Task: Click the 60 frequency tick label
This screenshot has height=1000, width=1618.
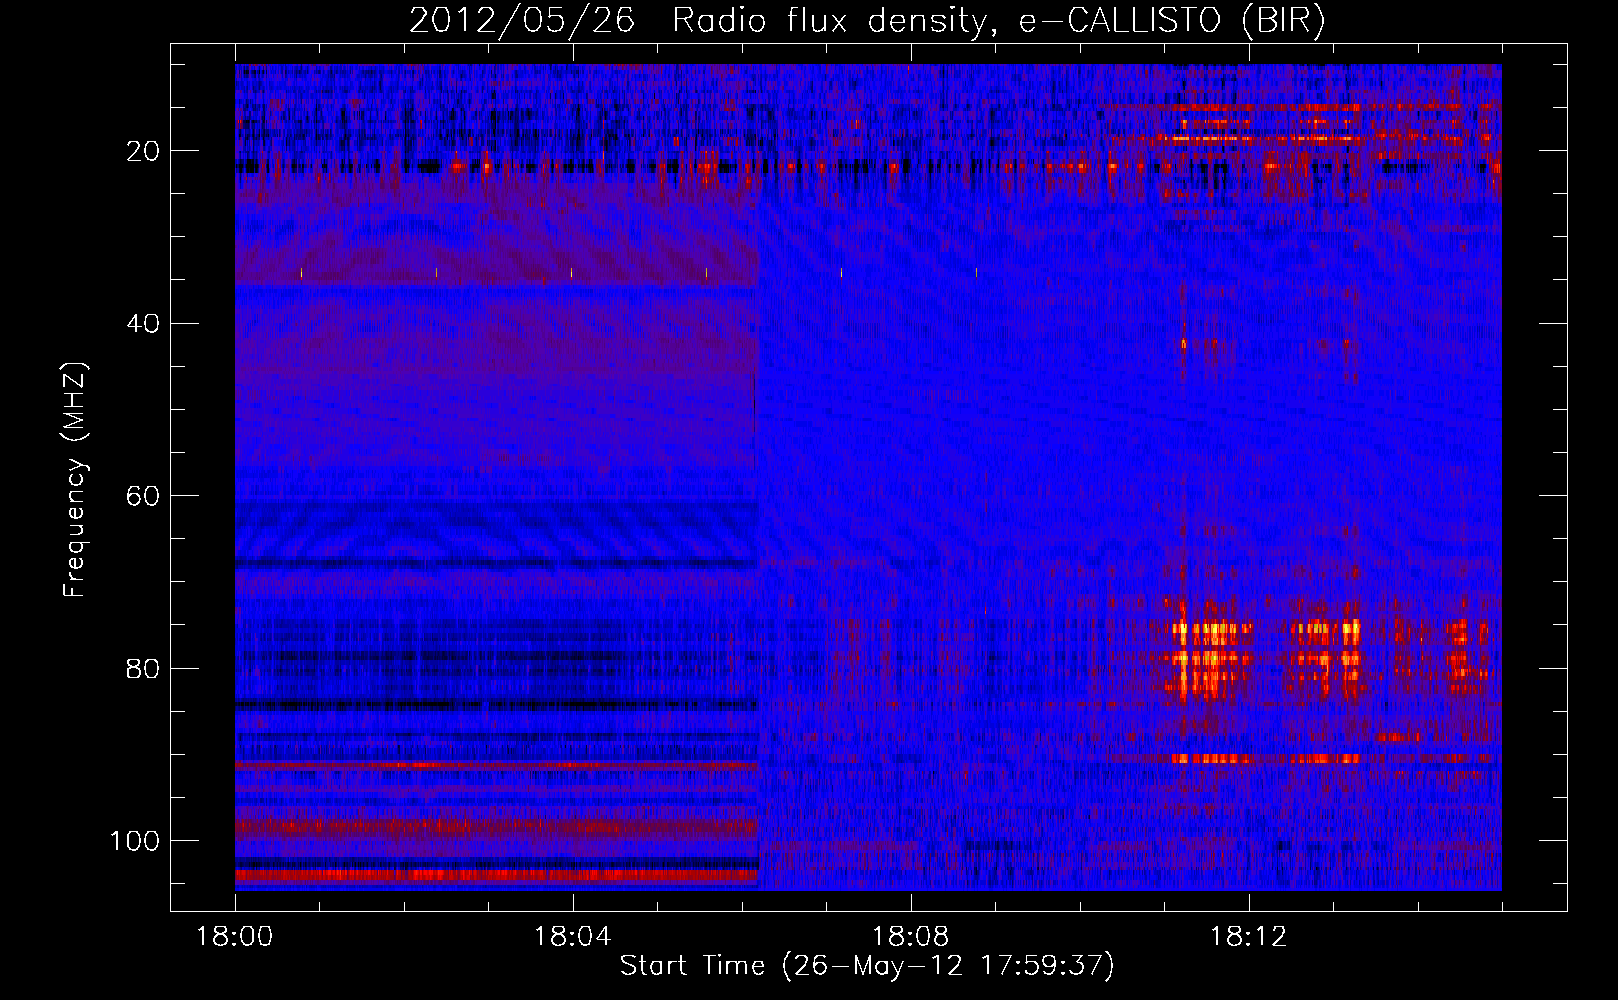Action: tap(143, 496)
